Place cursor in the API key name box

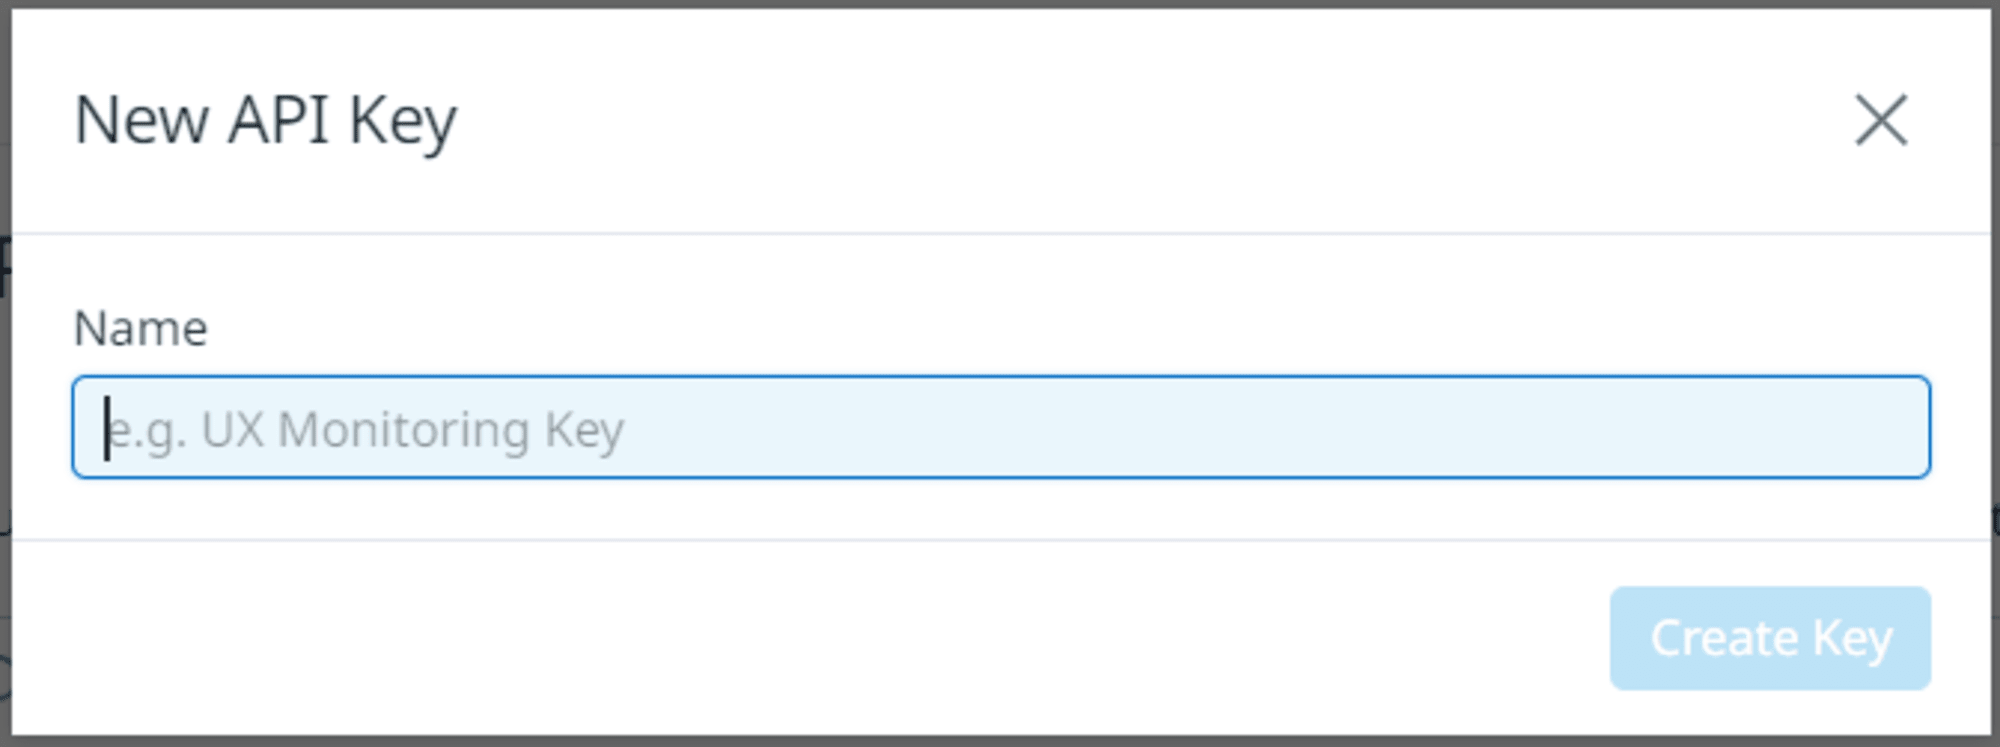click(1001, 427)
